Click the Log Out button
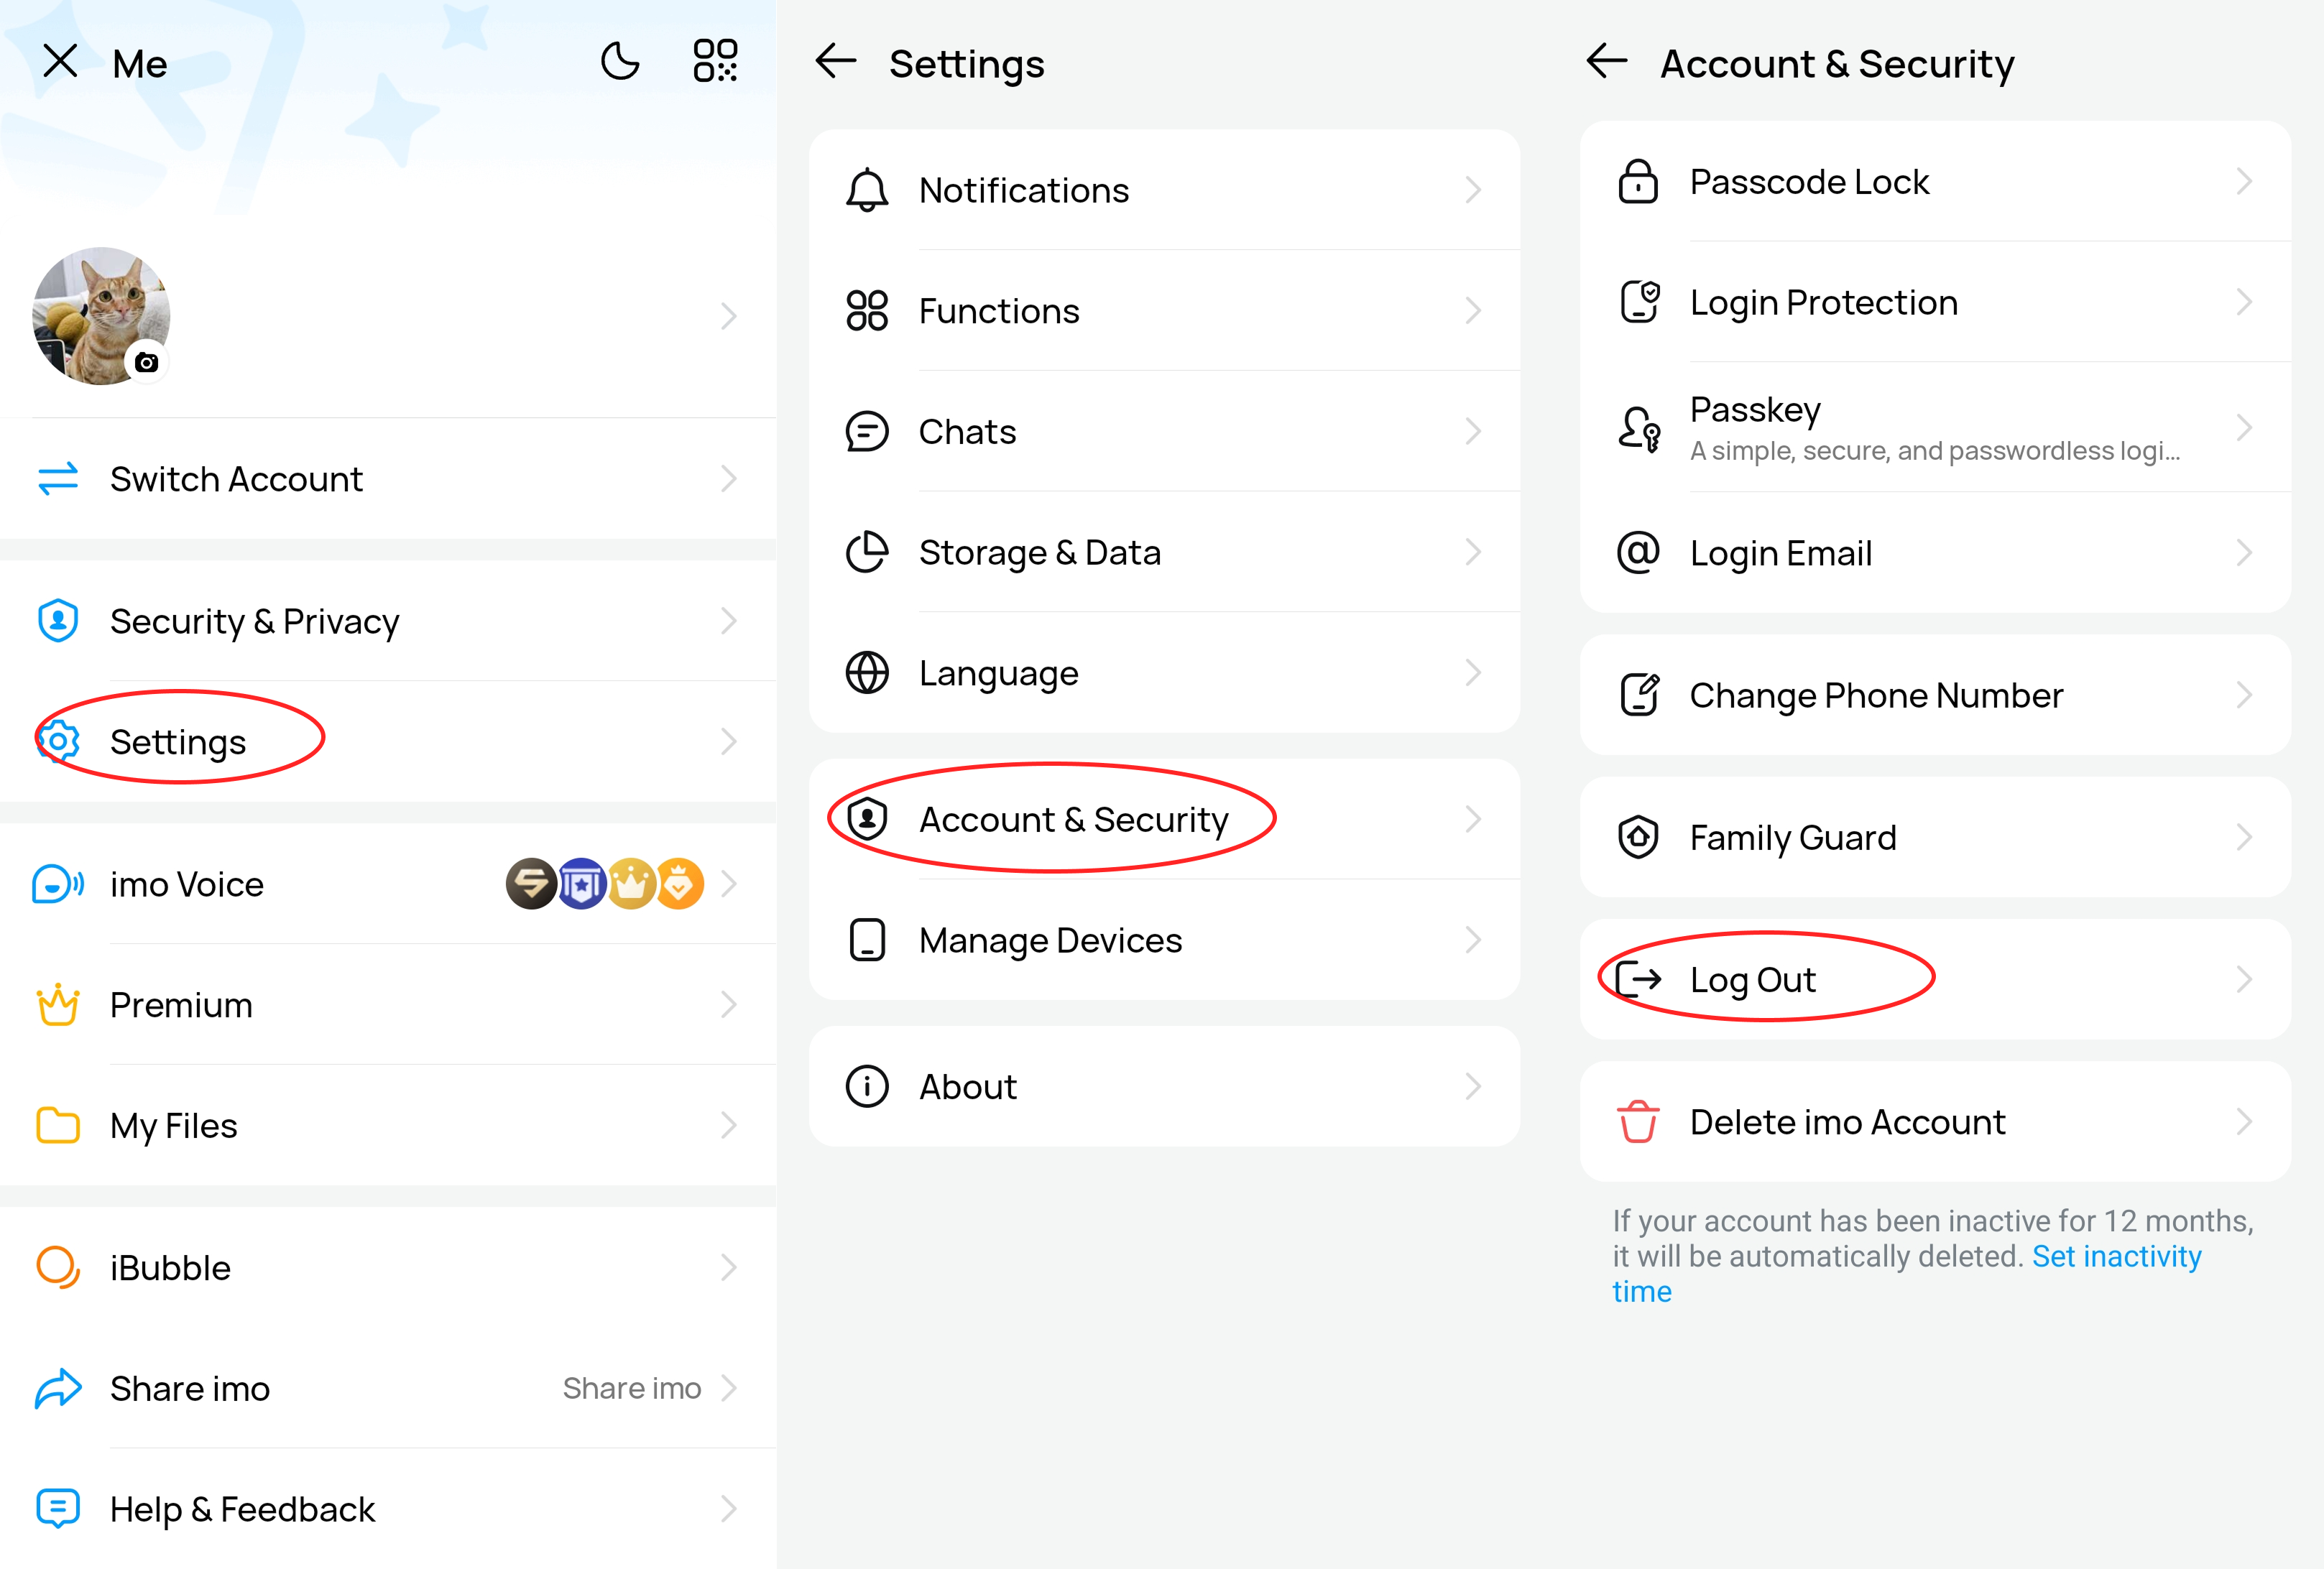 [1935, 979]
